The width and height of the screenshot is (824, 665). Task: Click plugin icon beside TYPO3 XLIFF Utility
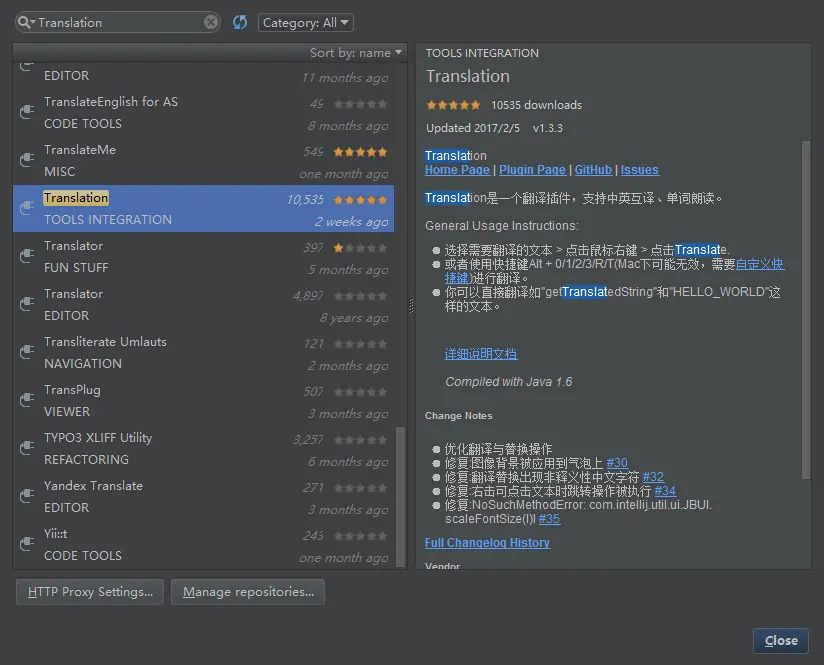click(x=26, y=447)
